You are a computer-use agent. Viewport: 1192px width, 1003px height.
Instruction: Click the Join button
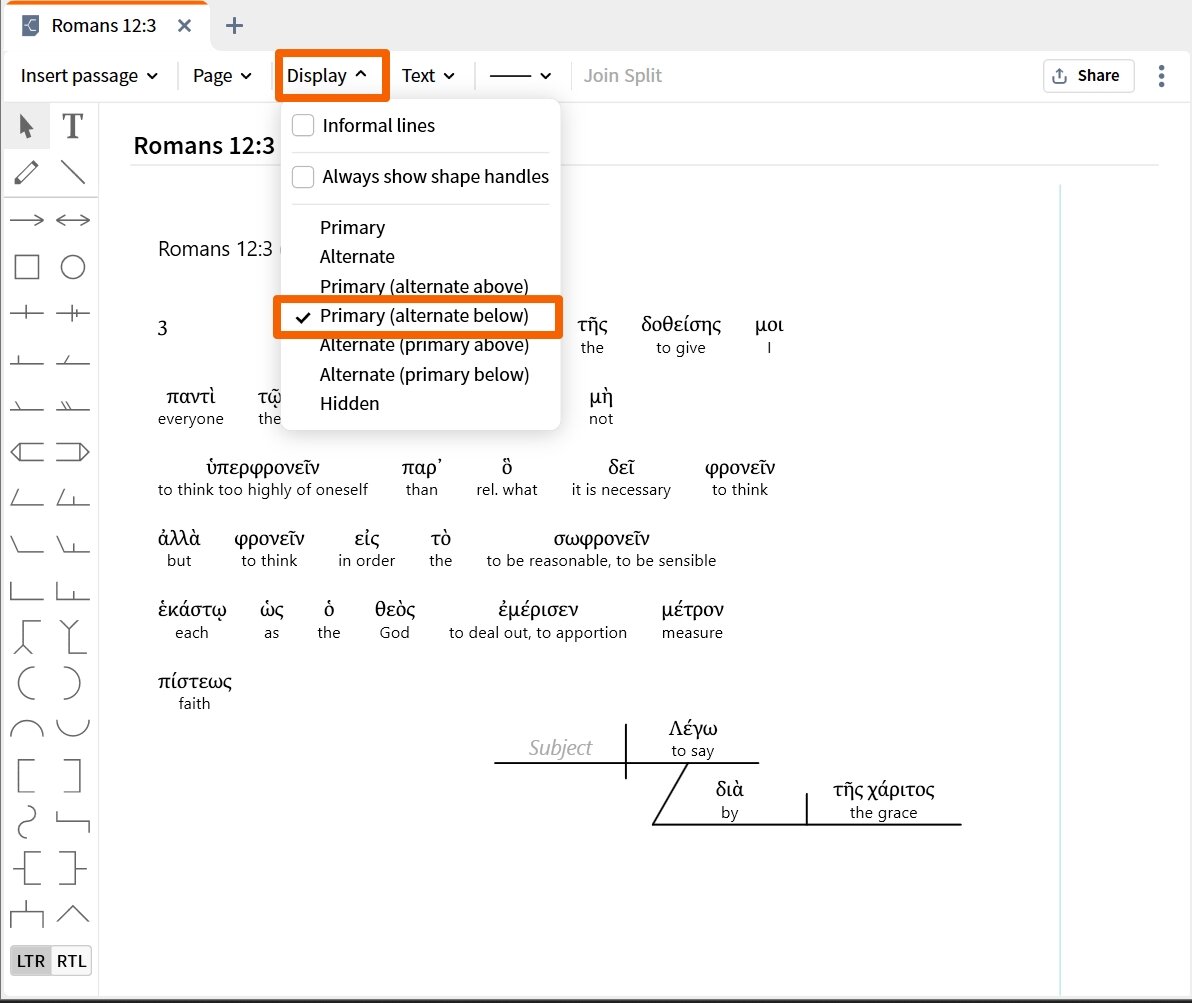(x=601, y=76)
